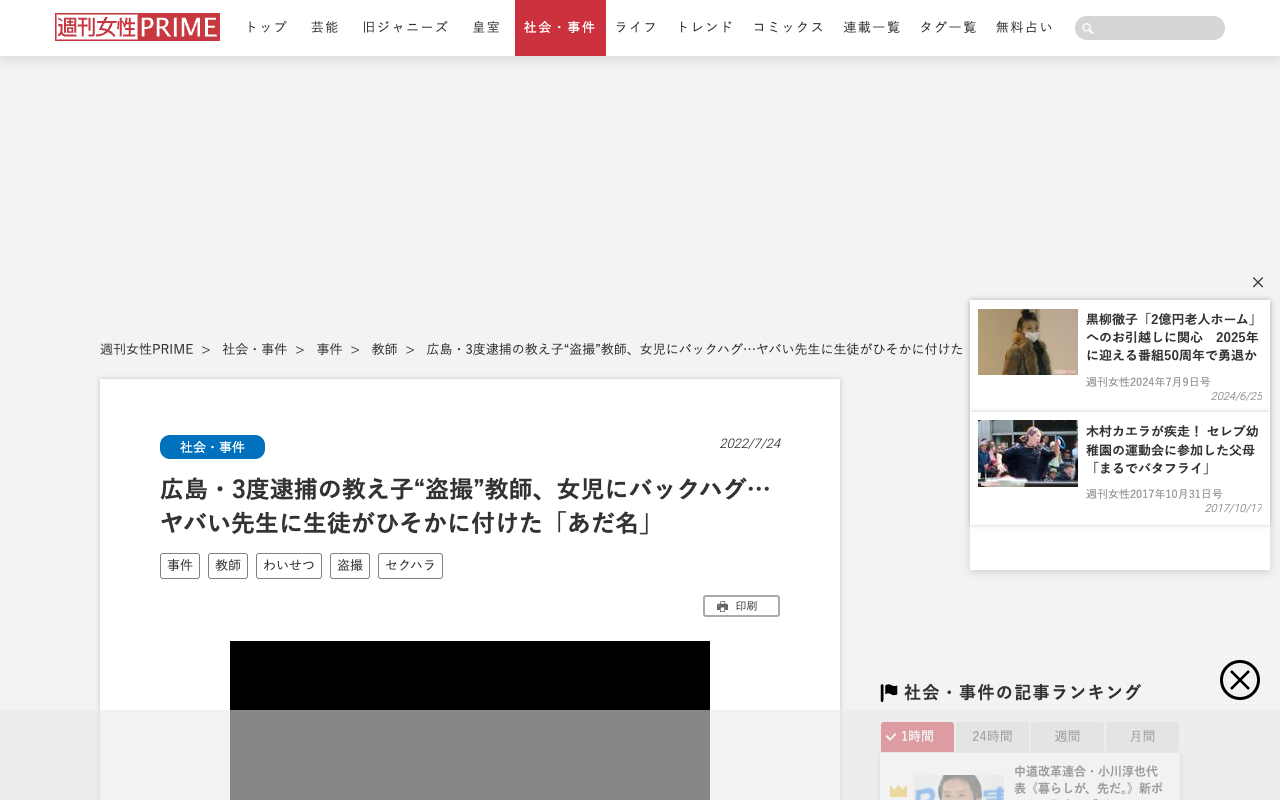
Task: Select the 盗撮 article tag
Action: coord(350,566)
